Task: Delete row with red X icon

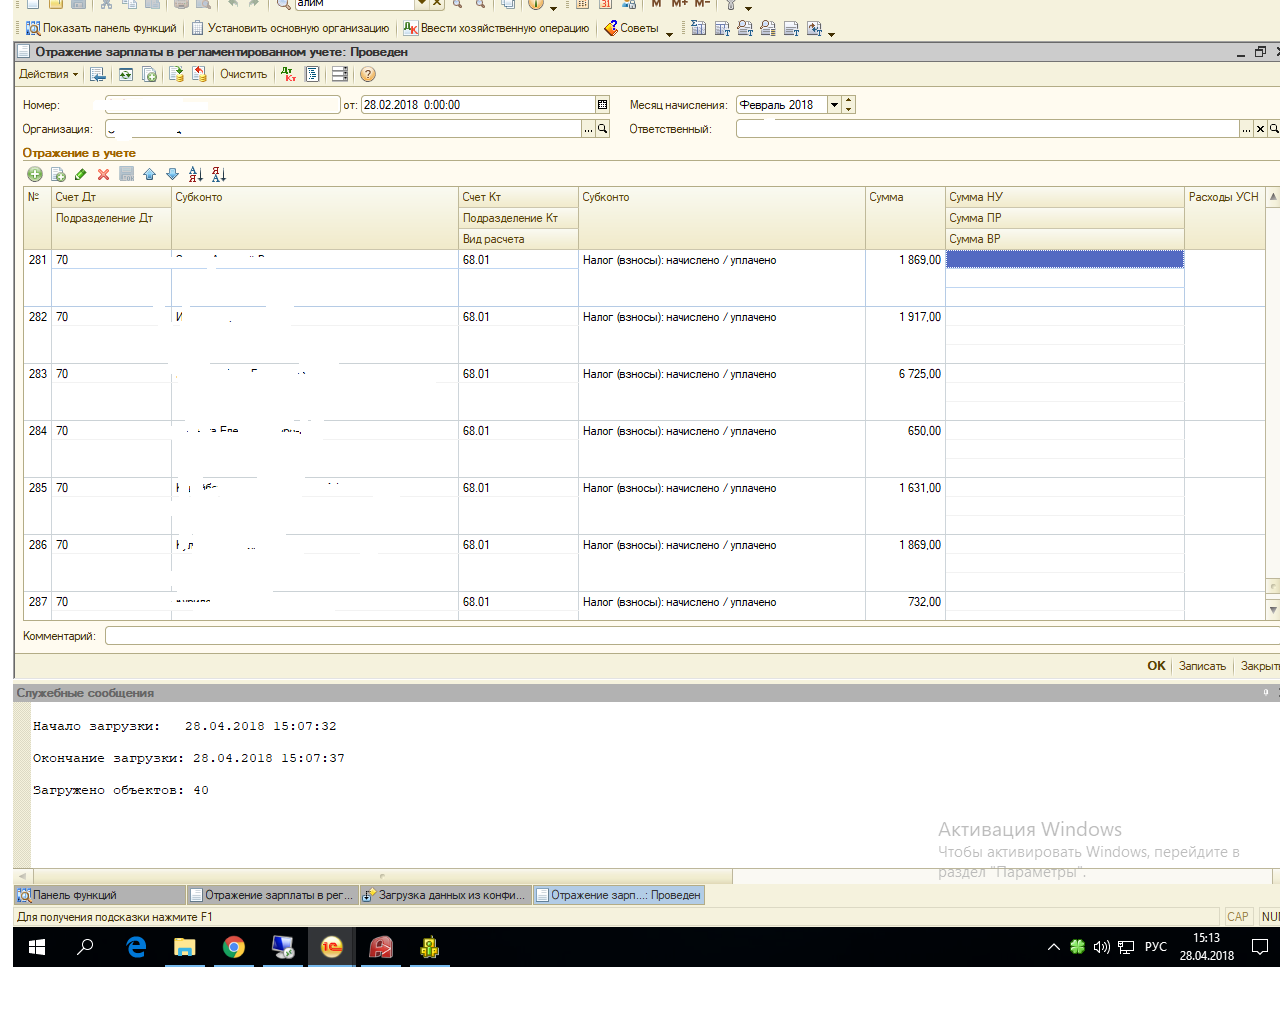Action: (103, 174)
